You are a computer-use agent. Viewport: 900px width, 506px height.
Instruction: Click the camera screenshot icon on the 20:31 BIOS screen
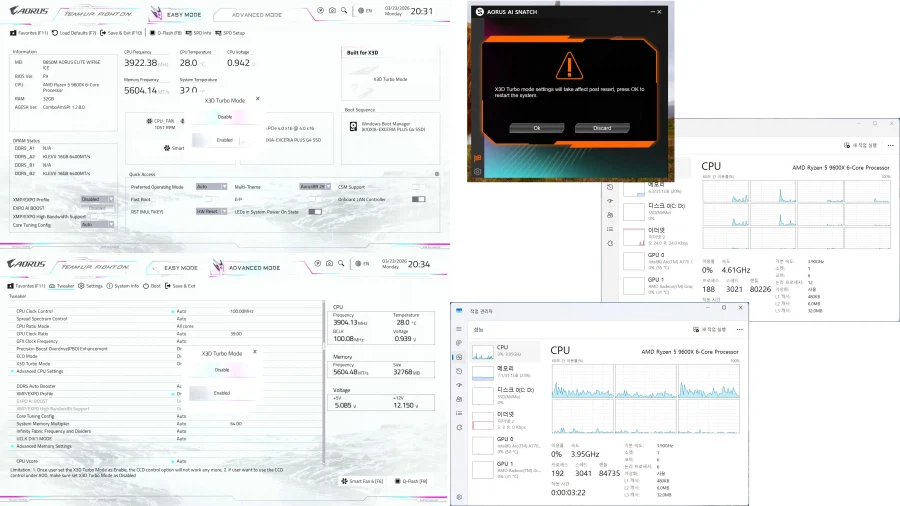tap(332, 10)
